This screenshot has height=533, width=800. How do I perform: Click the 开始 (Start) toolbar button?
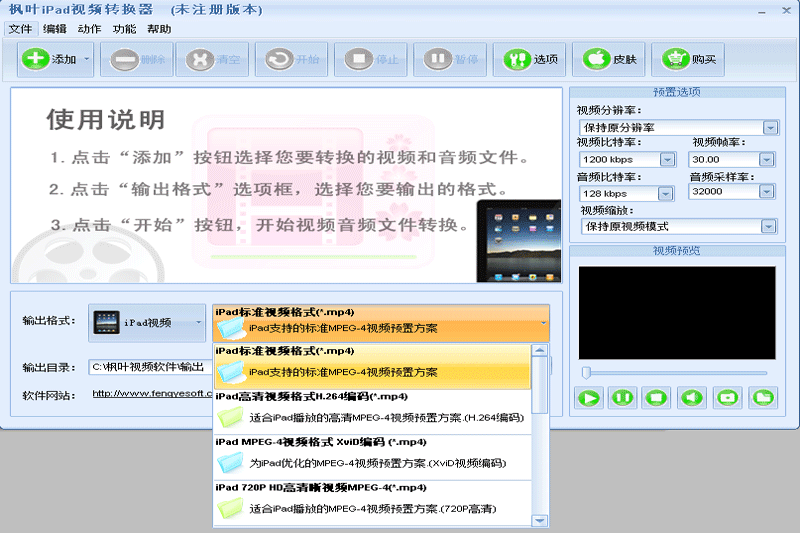(x=291, y=59)
